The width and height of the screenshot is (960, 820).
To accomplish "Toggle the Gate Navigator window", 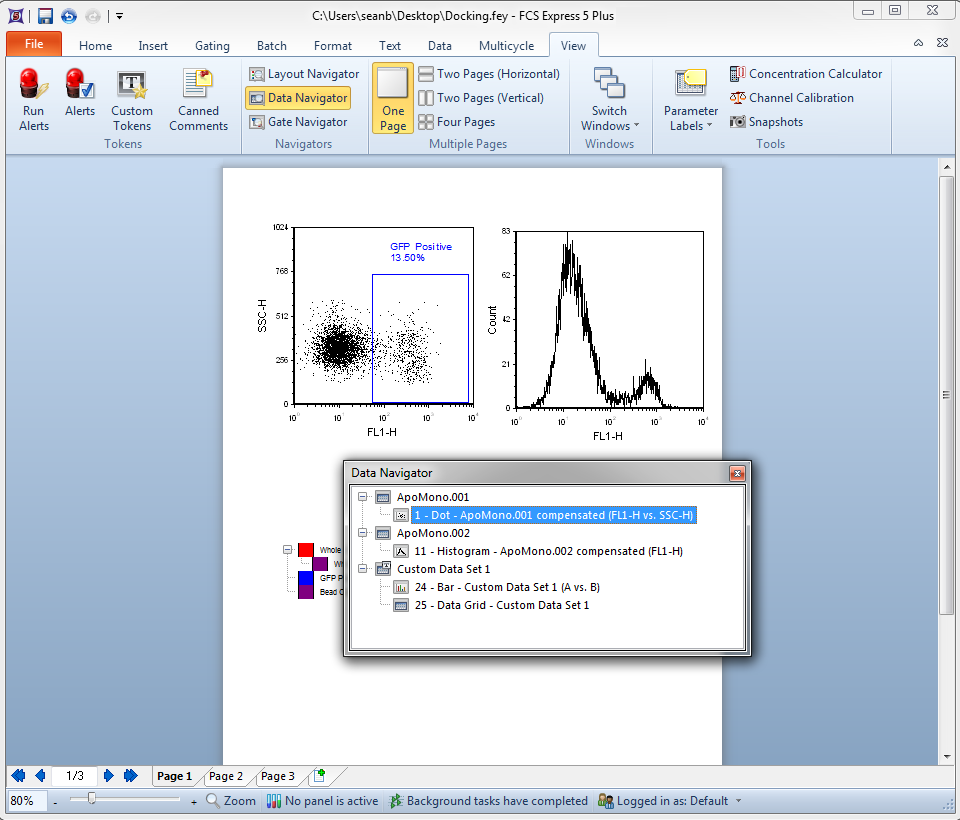I will [298, 122].
